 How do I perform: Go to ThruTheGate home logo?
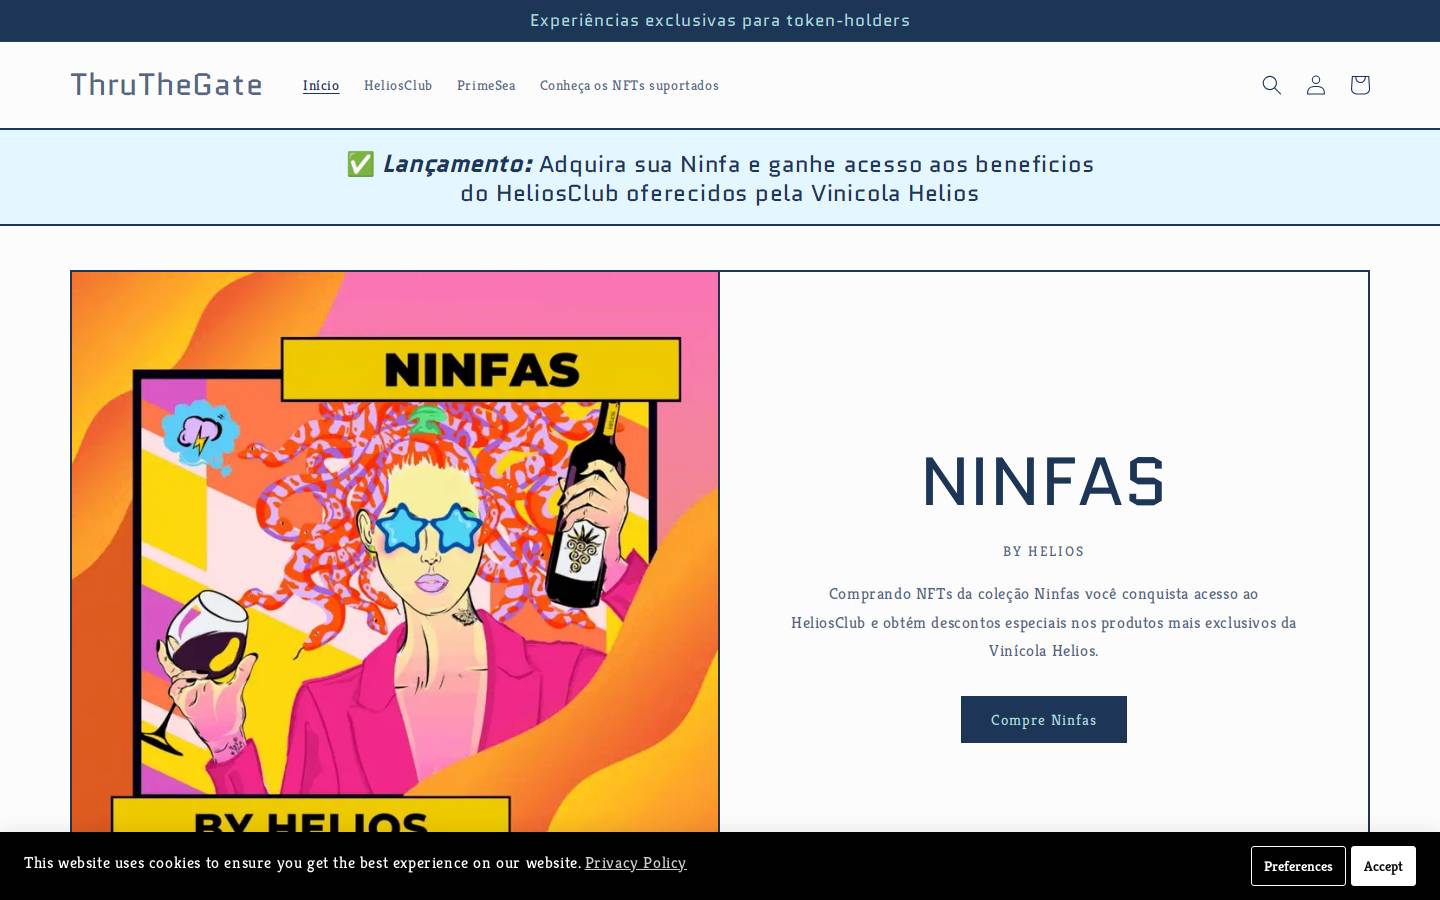pyautogui.click(x=166, y=85)
